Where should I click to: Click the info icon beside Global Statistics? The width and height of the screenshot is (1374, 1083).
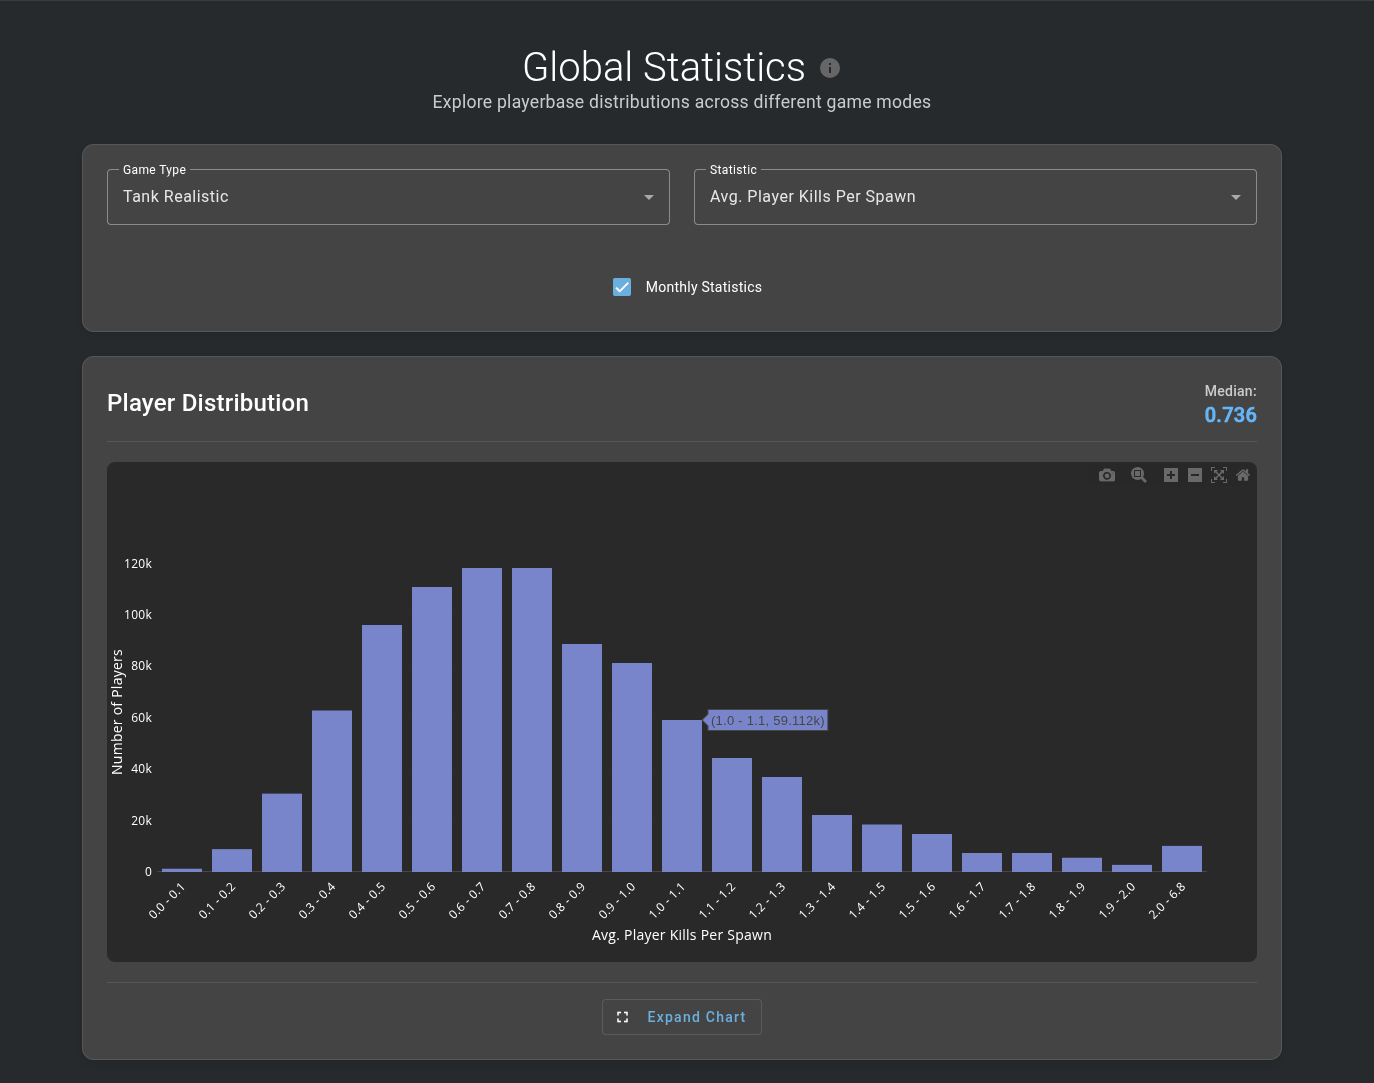click(830, 68)
